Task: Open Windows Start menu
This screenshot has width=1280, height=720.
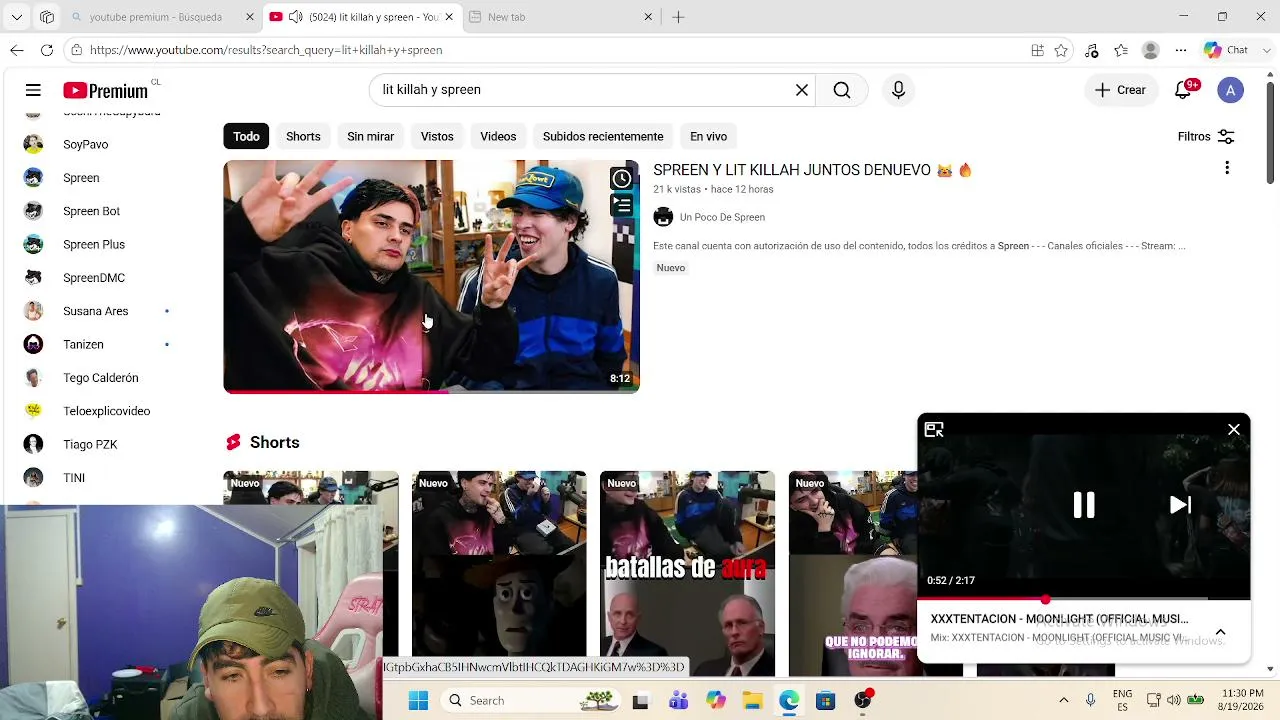Action: (418, 701)
